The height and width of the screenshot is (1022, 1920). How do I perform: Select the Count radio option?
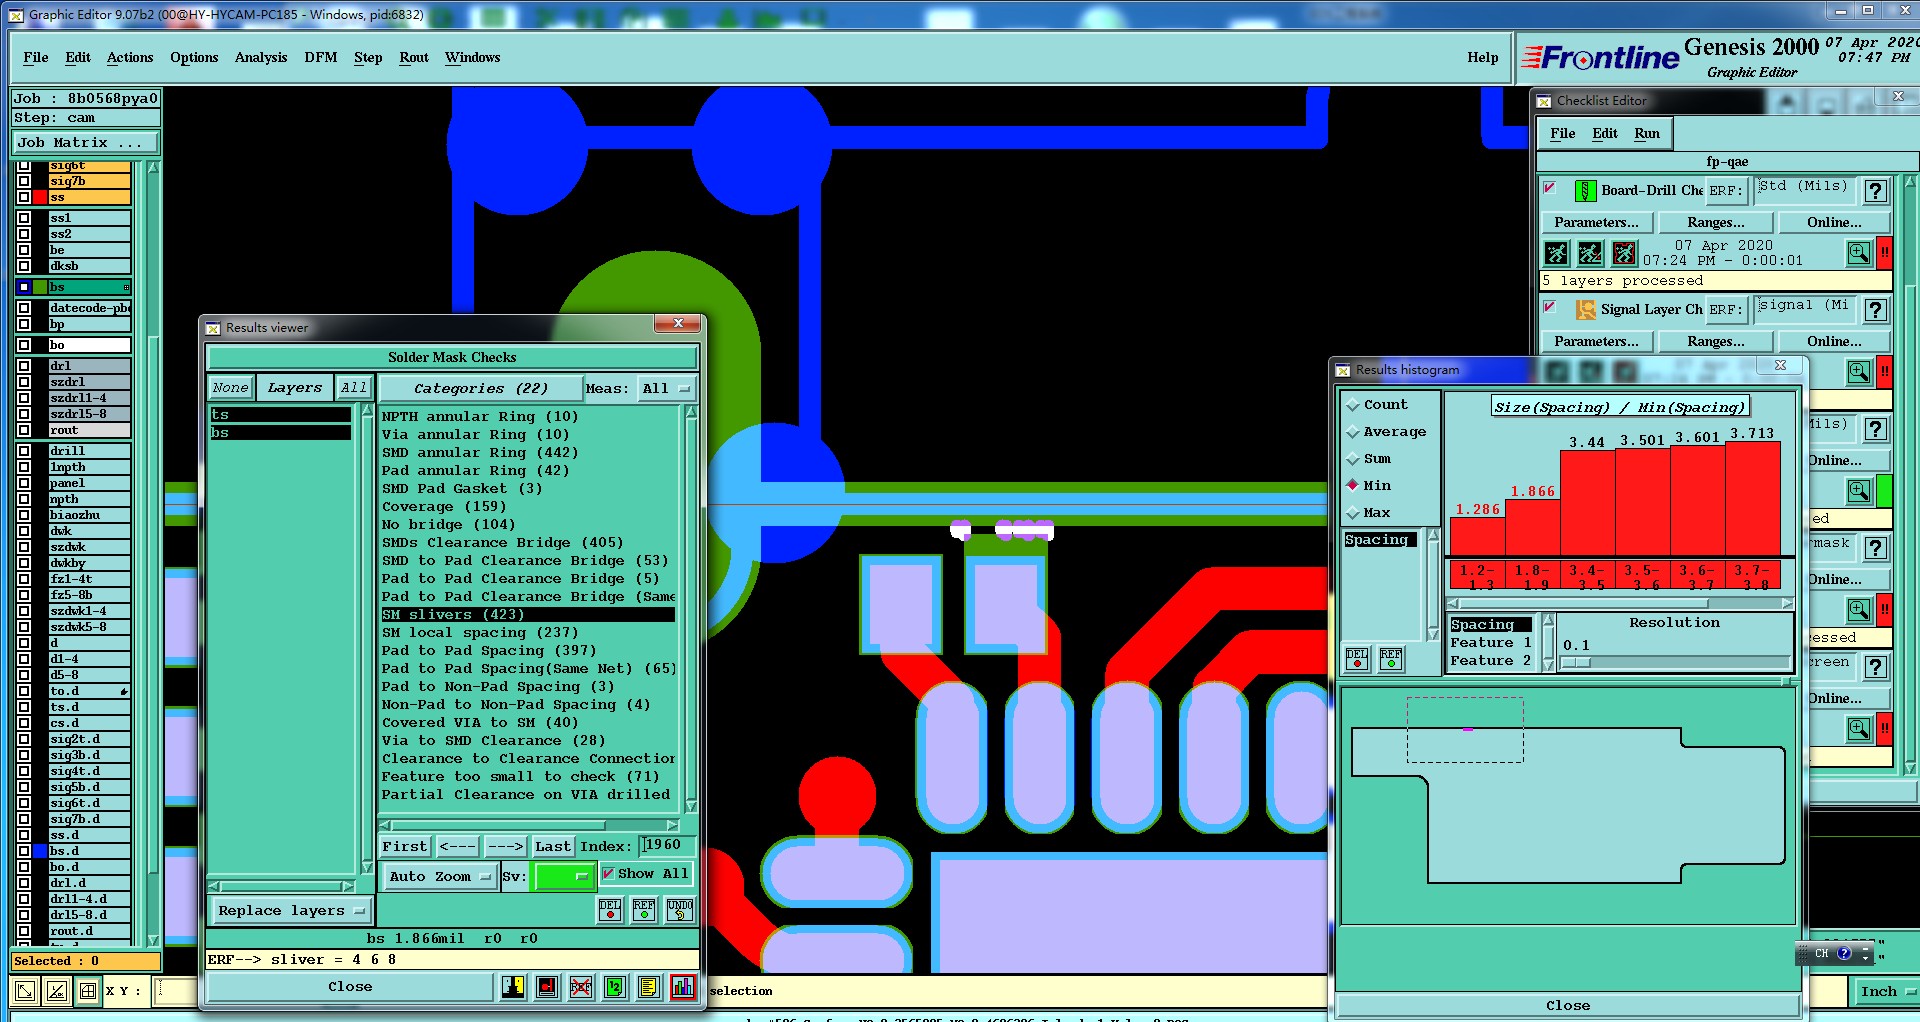coord(1353,405)
